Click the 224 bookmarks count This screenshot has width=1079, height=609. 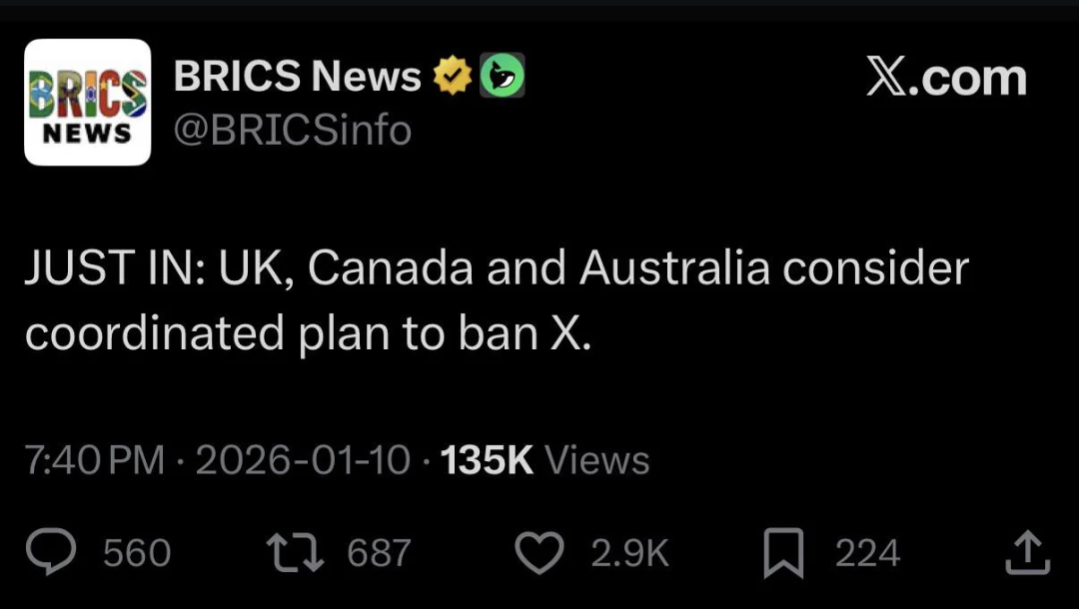pos(867,553)
